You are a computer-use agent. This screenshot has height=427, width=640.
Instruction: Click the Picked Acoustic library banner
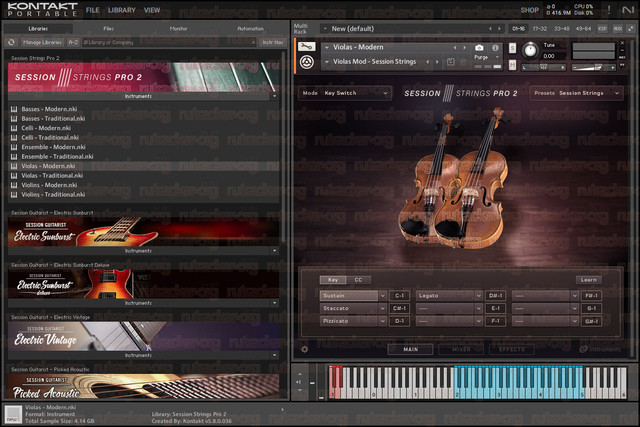tap(143, 386)
